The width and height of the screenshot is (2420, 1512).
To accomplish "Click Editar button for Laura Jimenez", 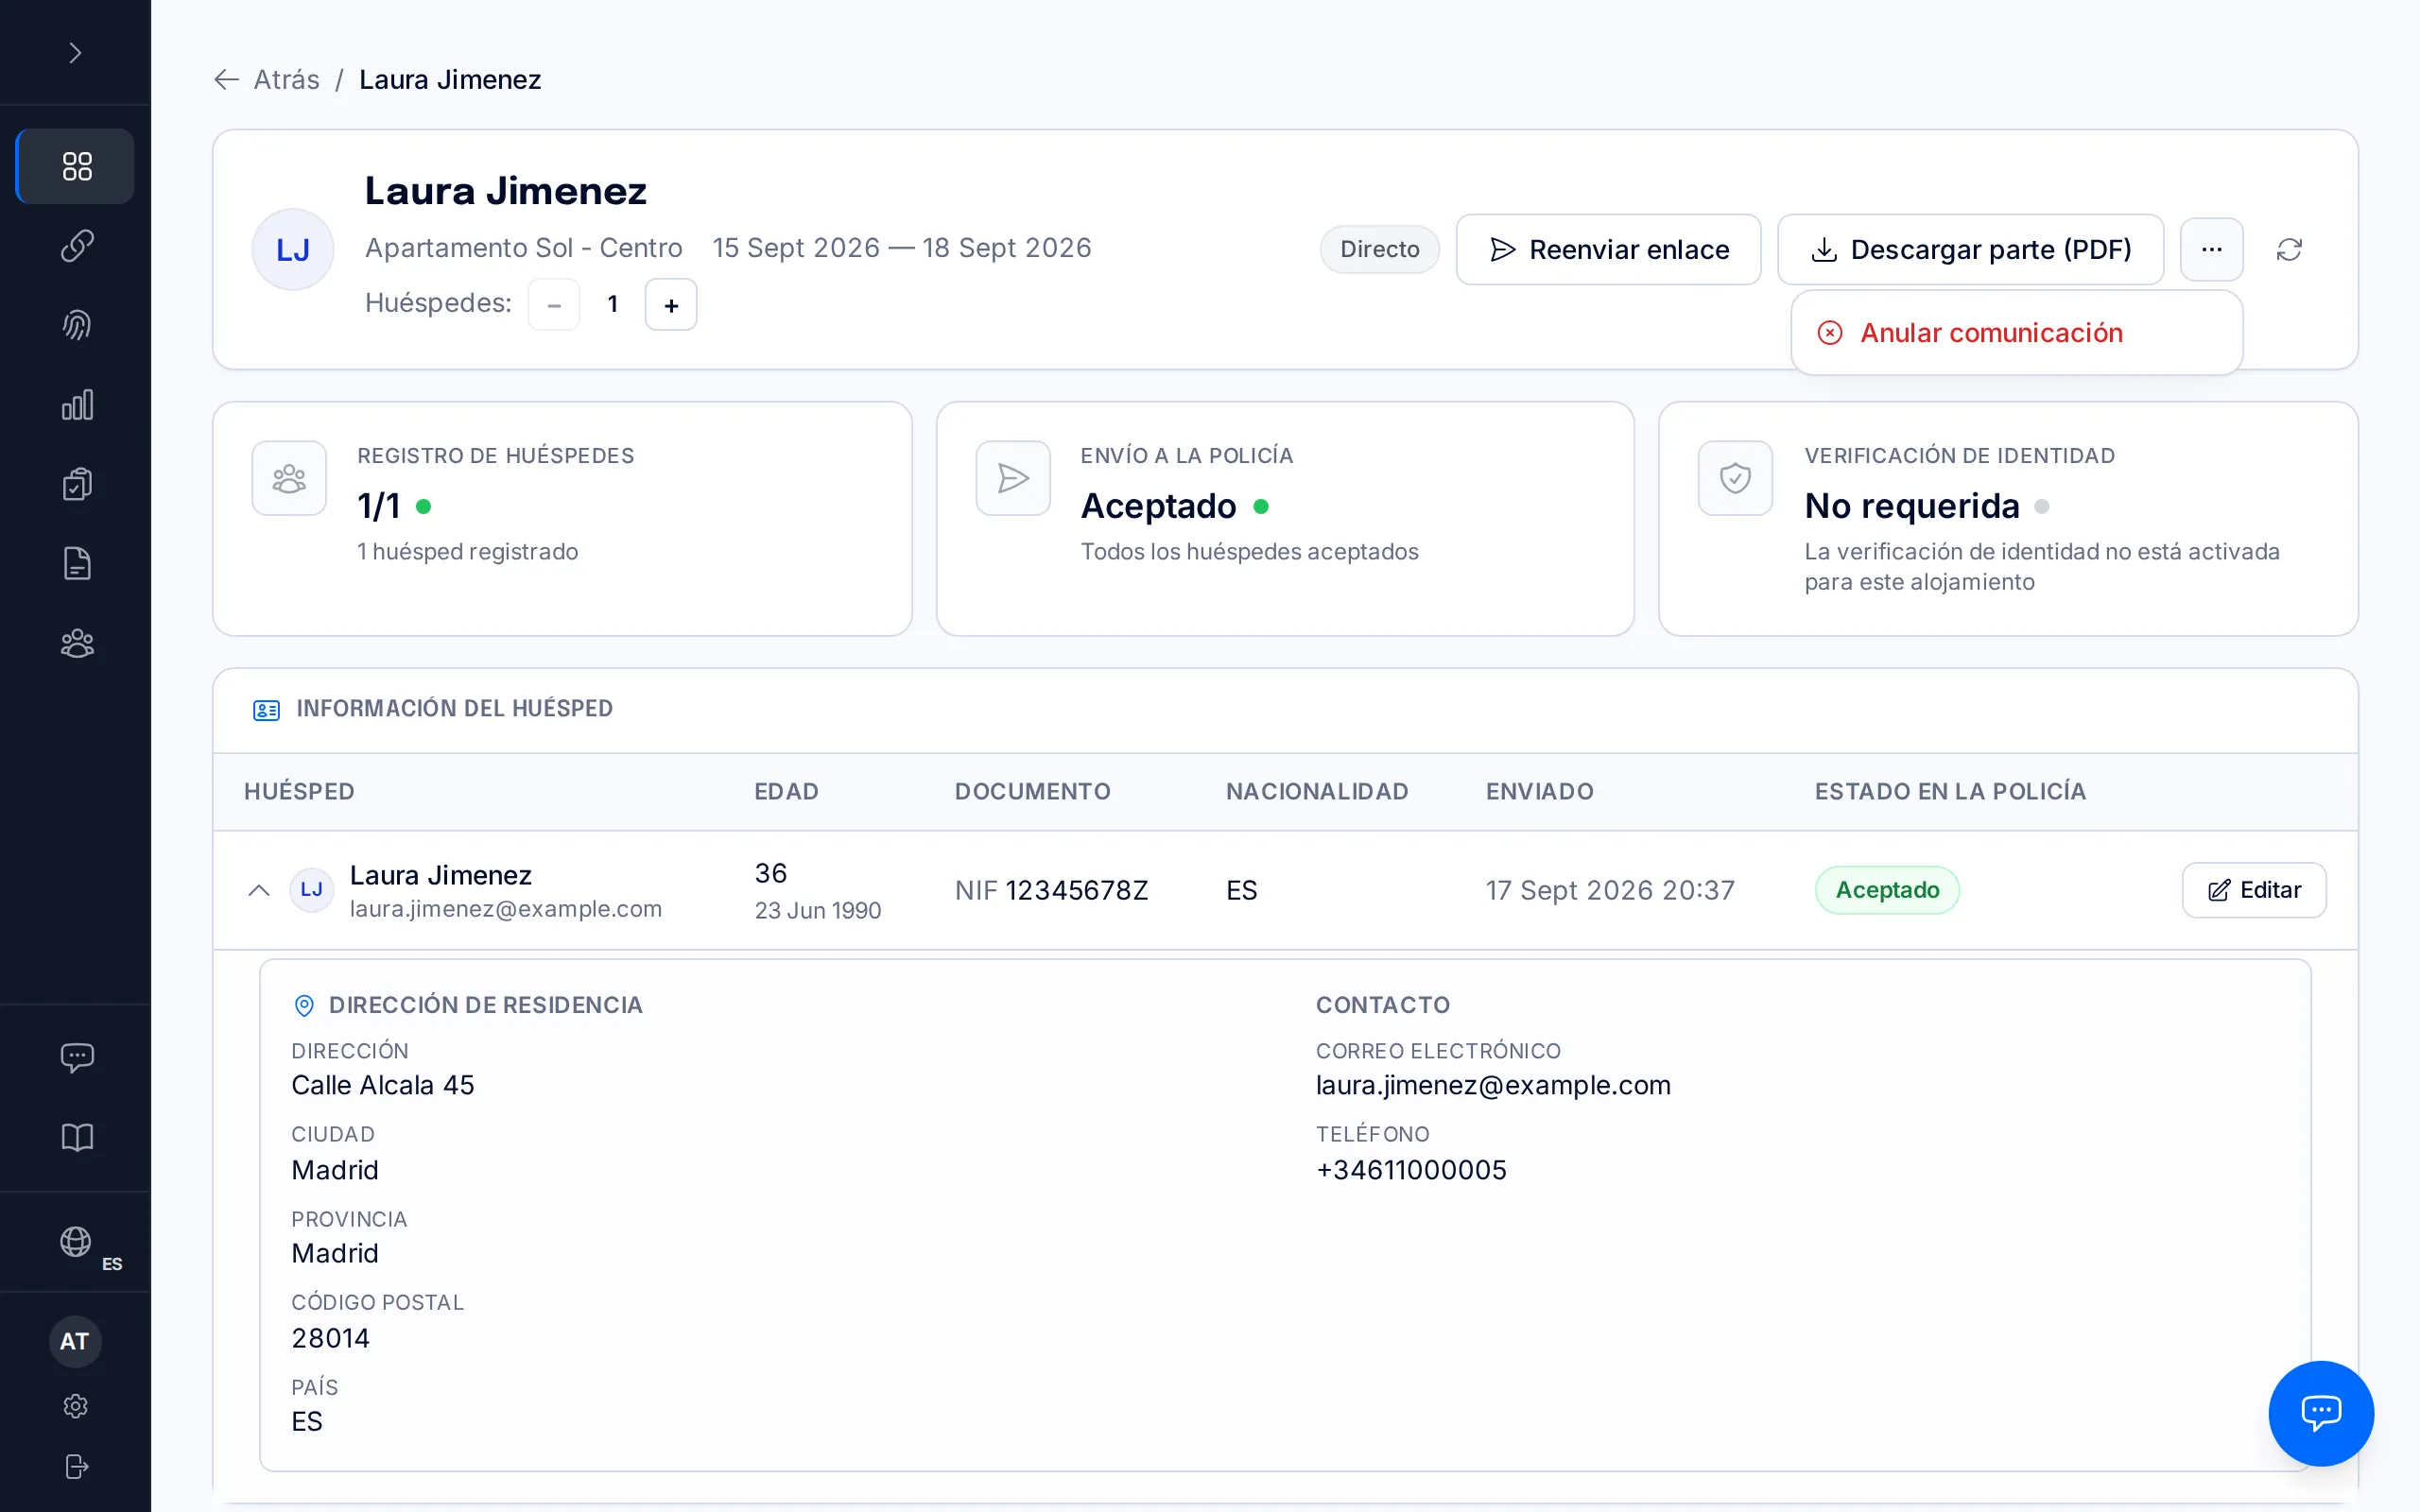I will (x=2253, y=890).
